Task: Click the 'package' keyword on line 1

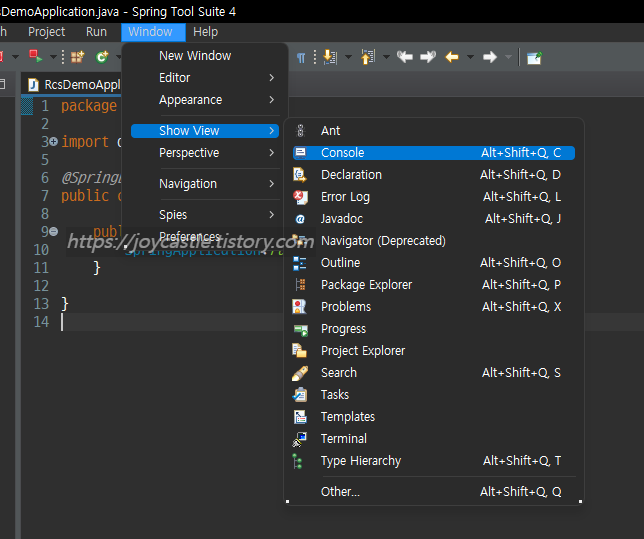Action: [89, 106]
